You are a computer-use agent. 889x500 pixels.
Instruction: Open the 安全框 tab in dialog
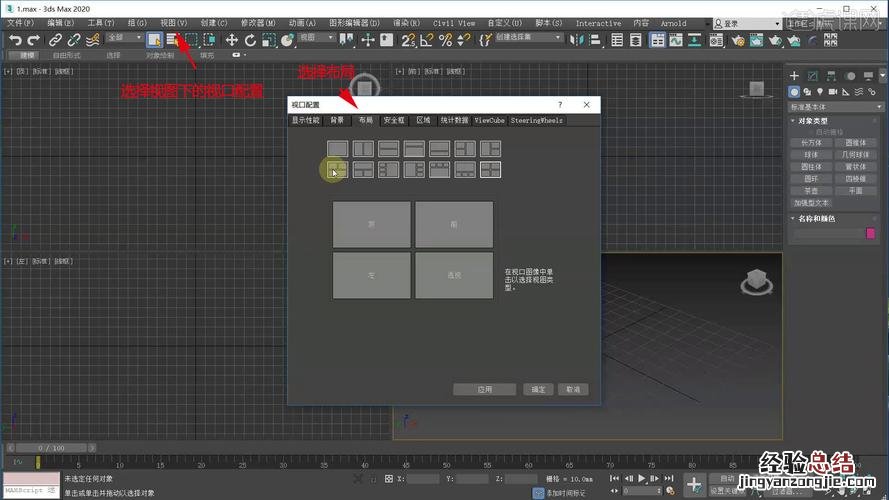[394, 120]
